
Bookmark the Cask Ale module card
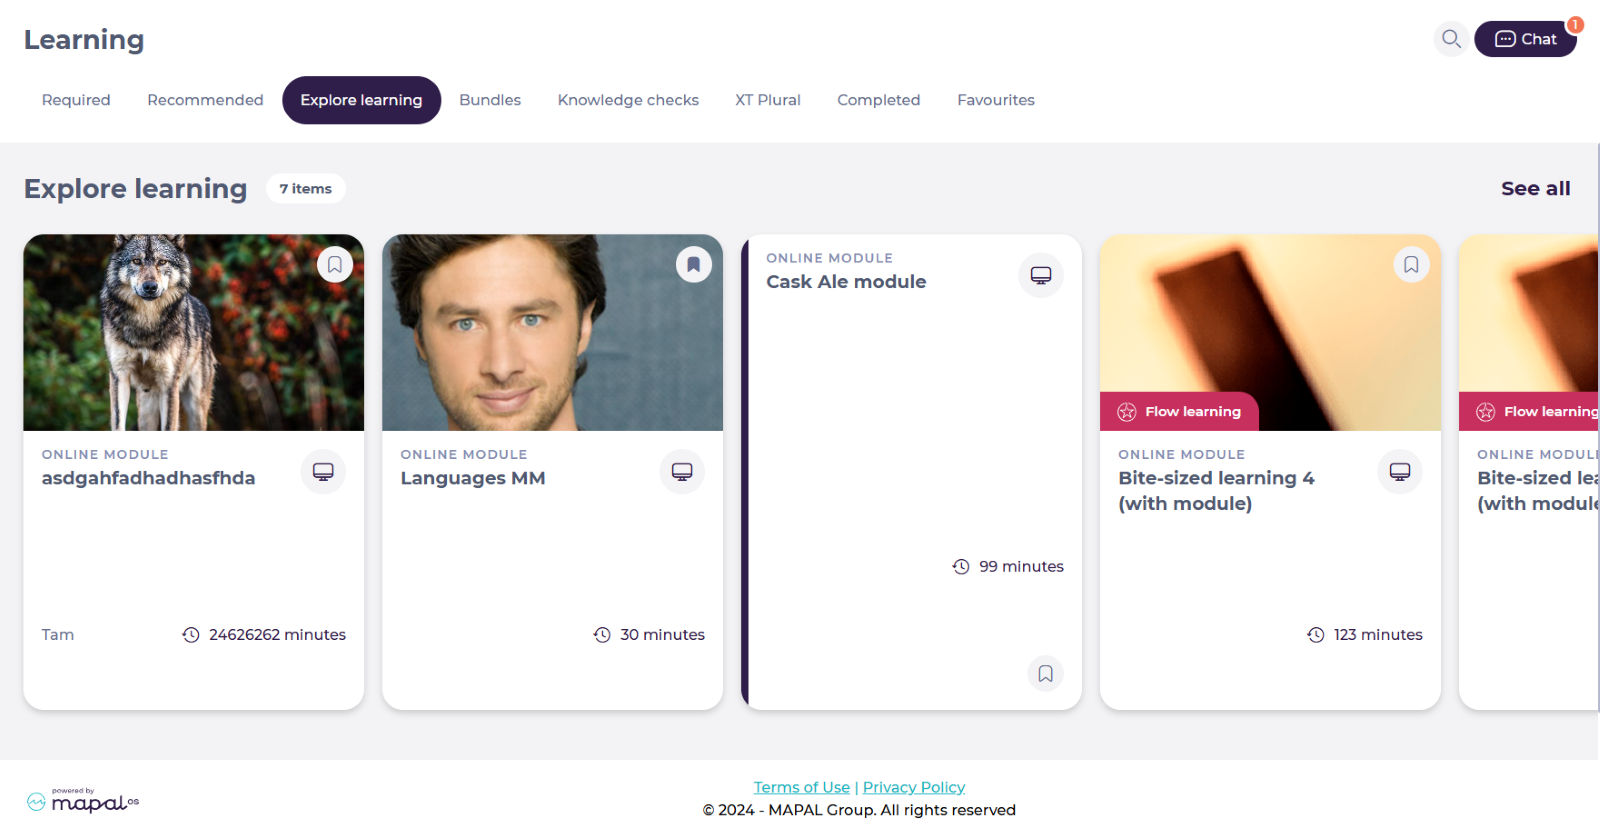point(1045,673)
